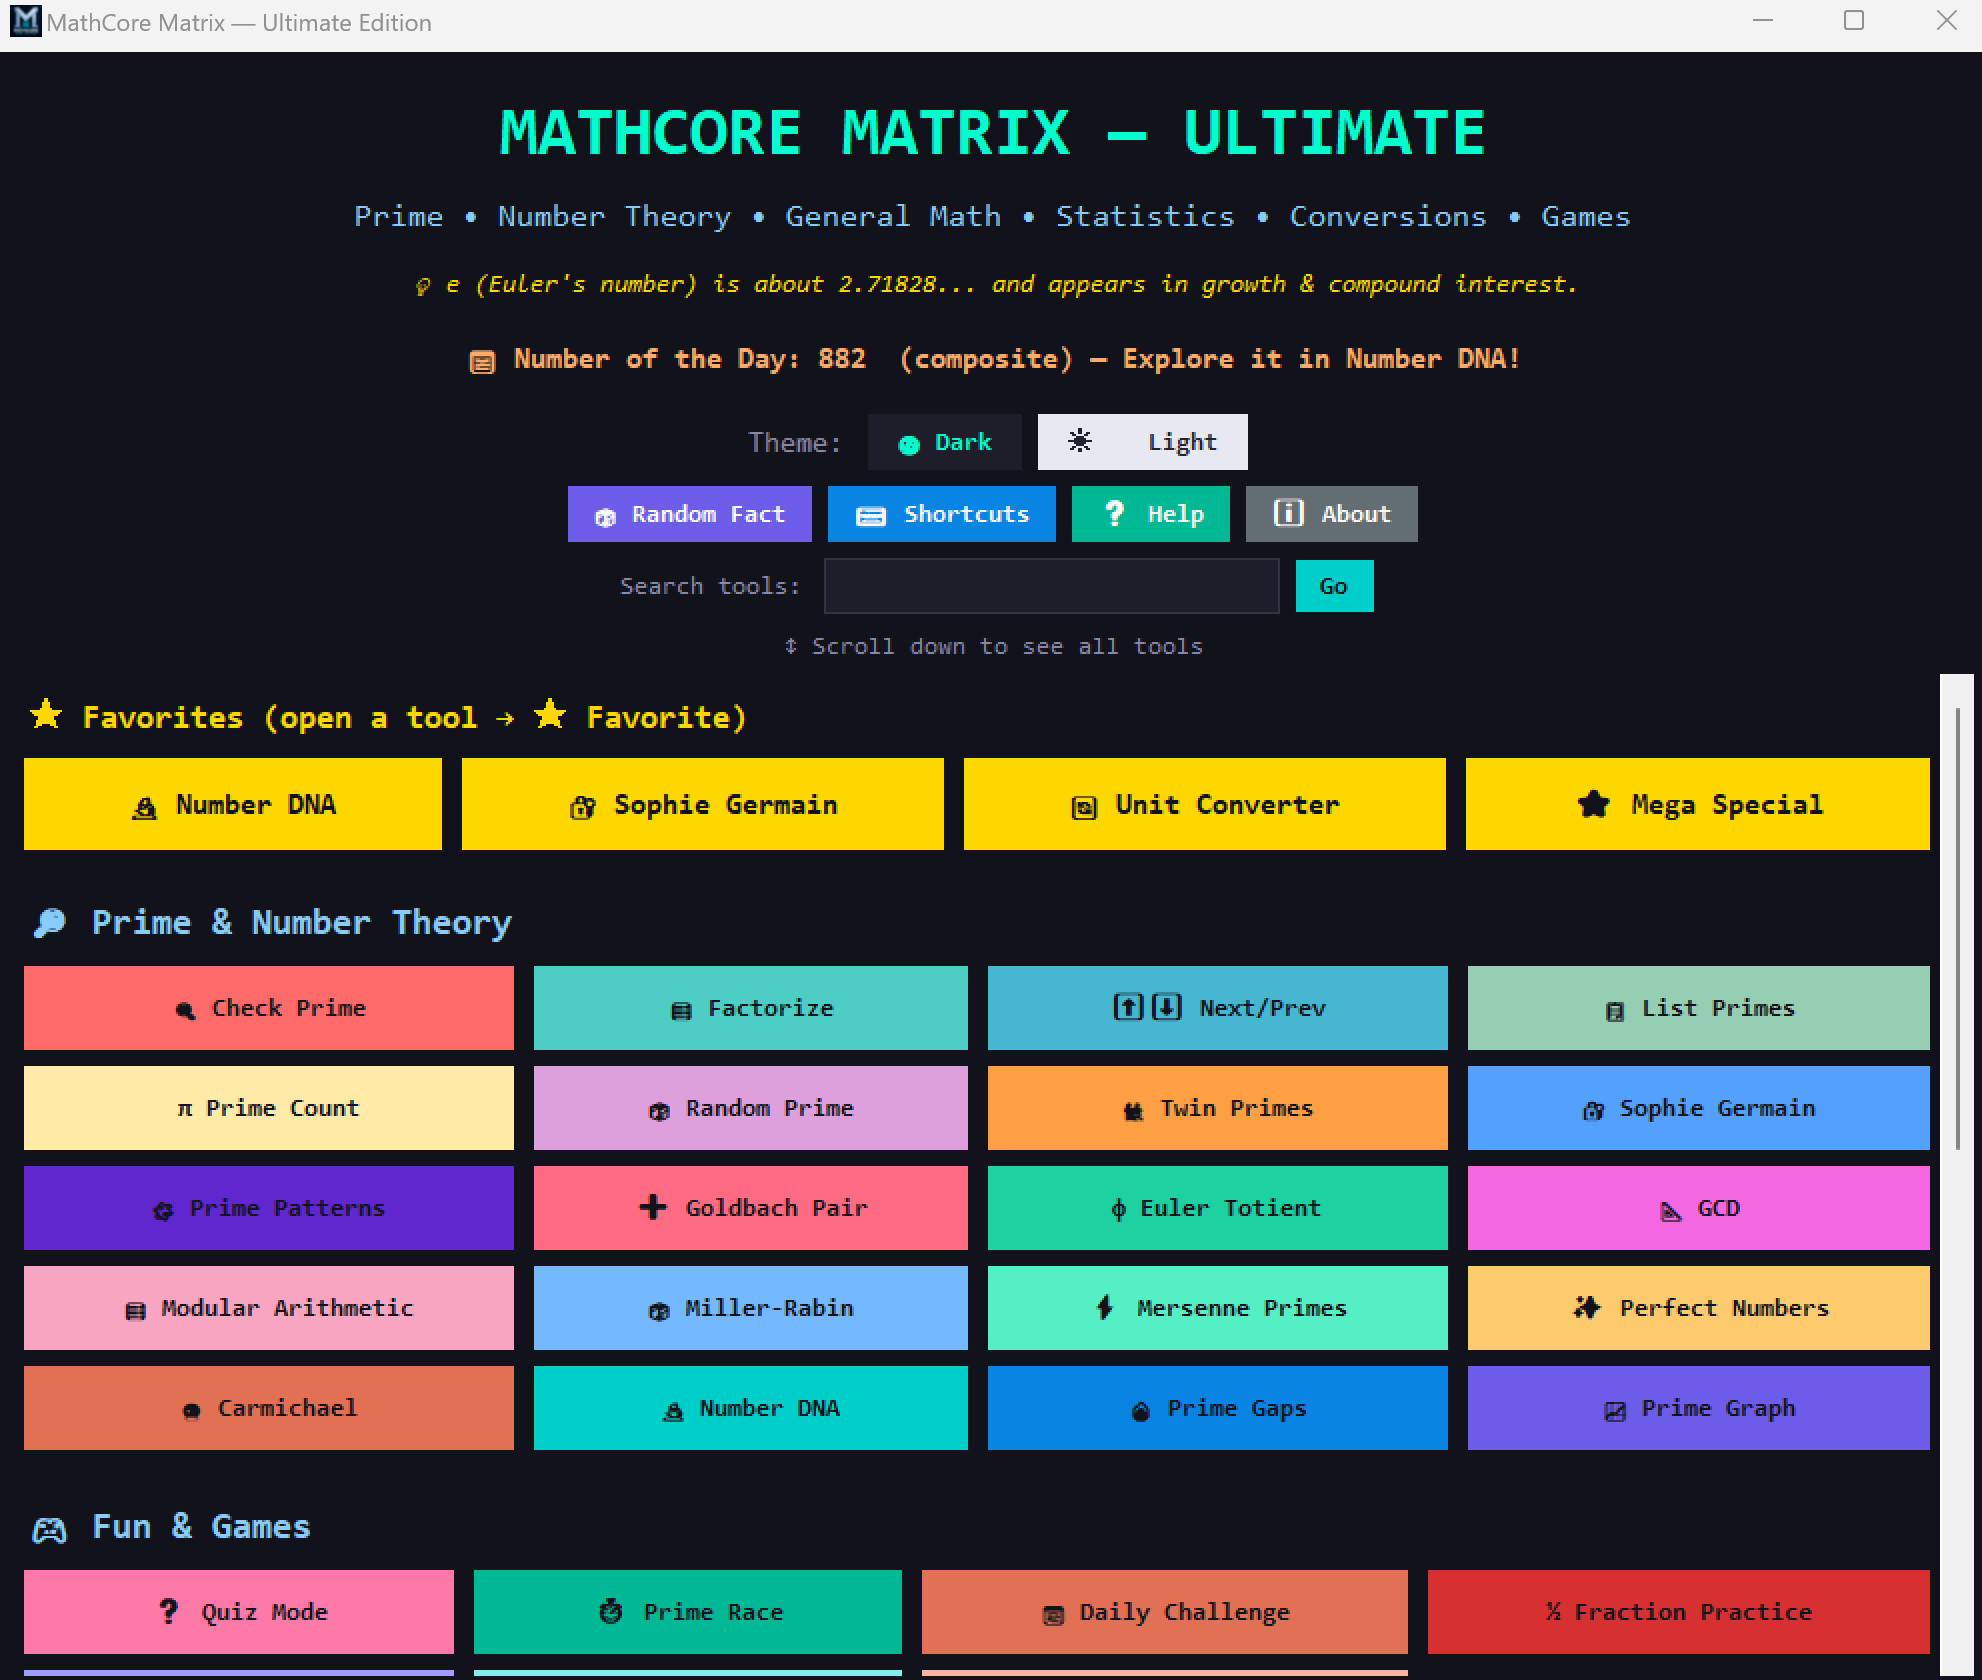The height and width of the screenshot is (1680, 1982).
Task: Click calendar icon beside Number of the Day
Action: point(482,362)
